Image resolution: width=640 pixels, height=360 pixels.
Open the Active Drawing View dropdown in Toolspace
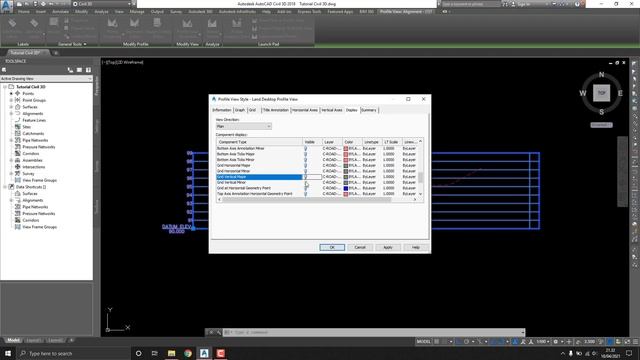(x=46, y=78)
